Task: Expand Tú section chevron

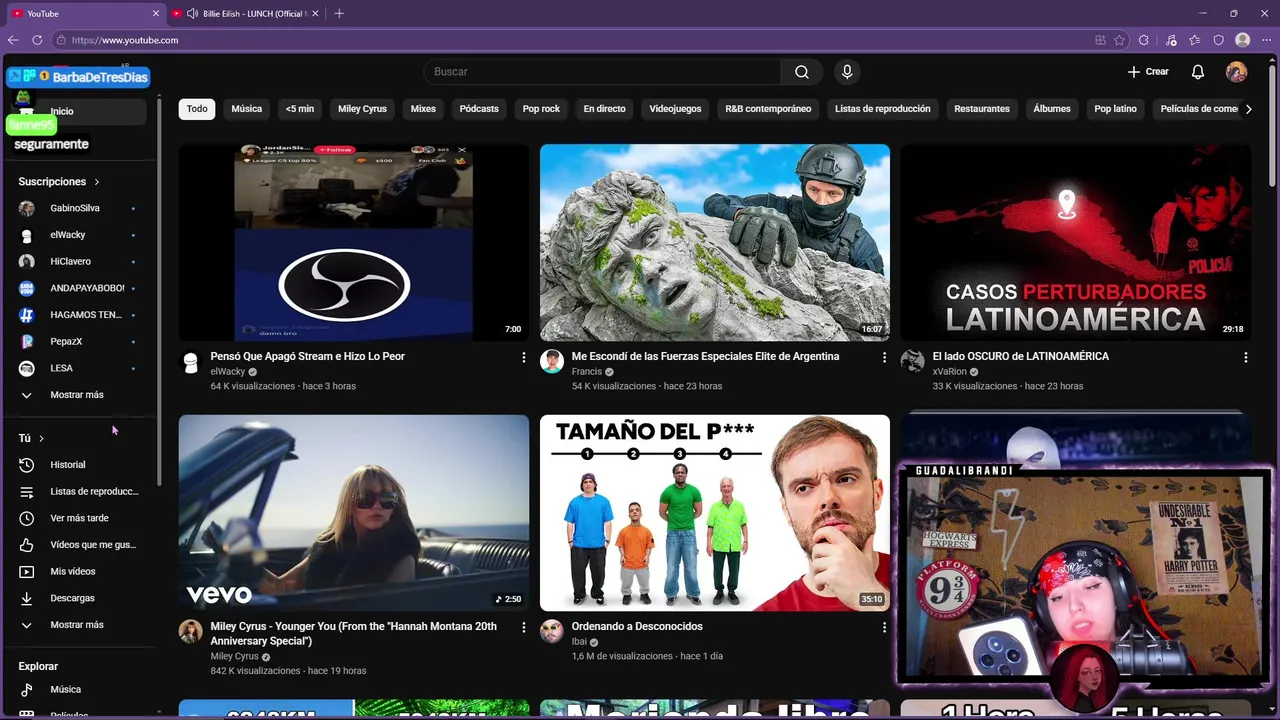Action: [41, 438]
